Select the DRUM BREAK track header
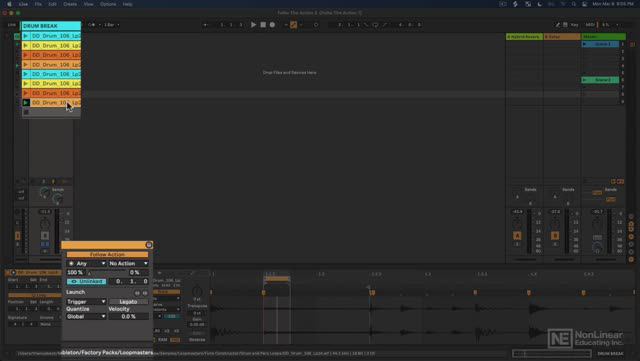Viewport: 640px width, 361px height. coord(51,26)
